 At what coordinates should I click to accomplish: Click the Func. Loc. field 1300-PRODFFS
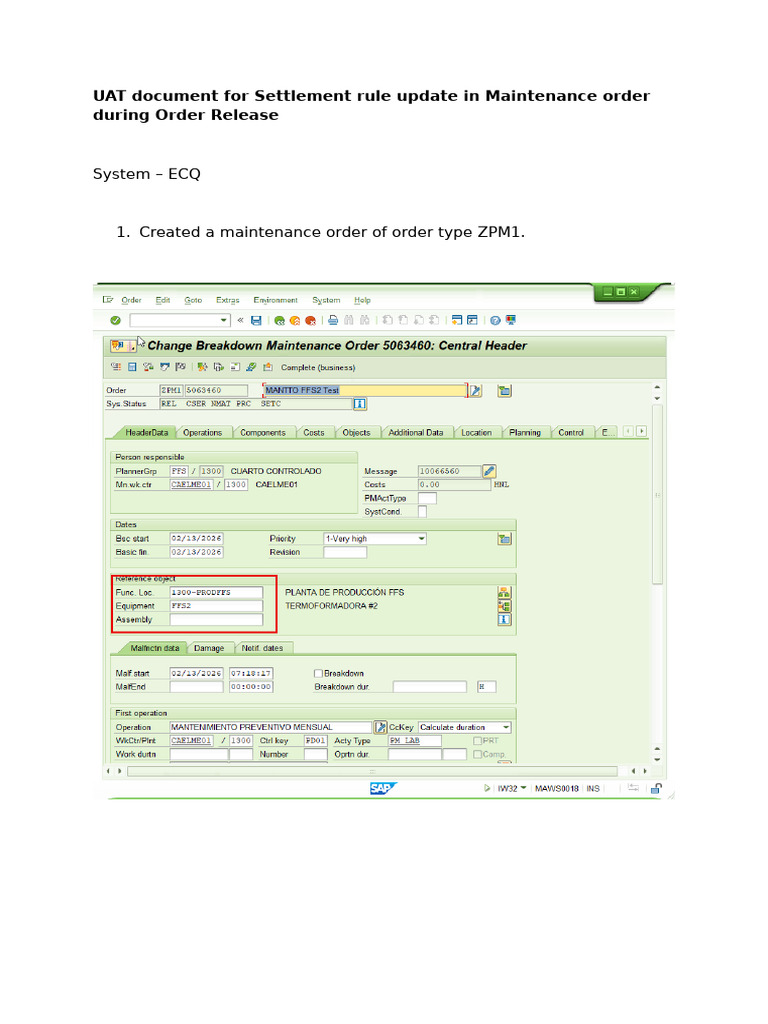(216, 592)
